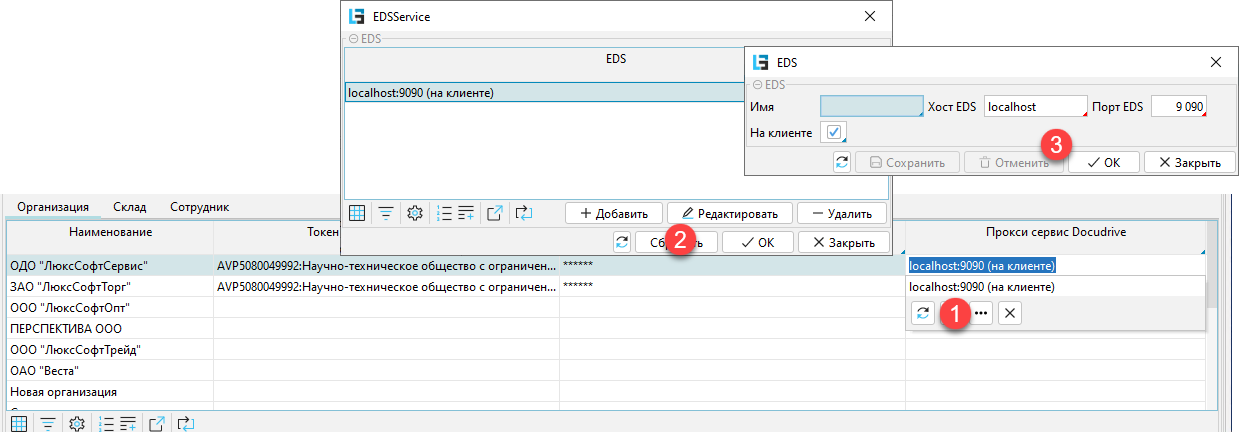Uncheck the "На клиенте" checkbox
The height and width of the screenshot is (432, 1239).
pos(834,132)
